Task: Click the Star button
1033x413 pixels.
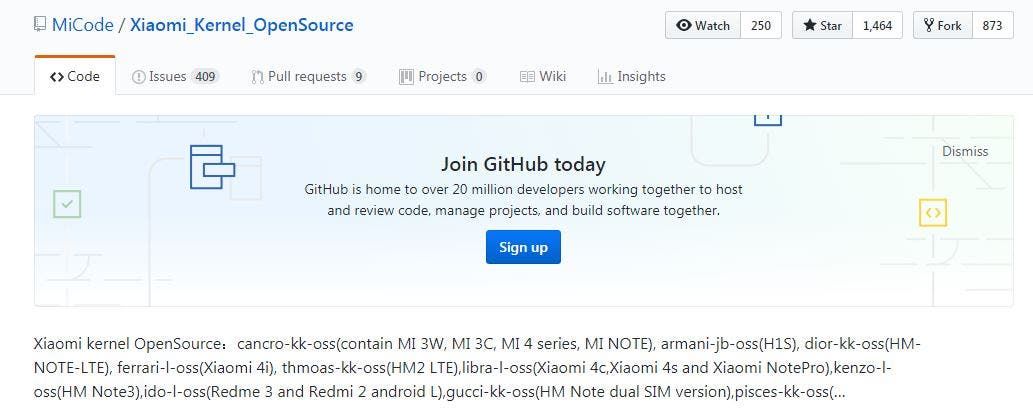Action: 823,26
